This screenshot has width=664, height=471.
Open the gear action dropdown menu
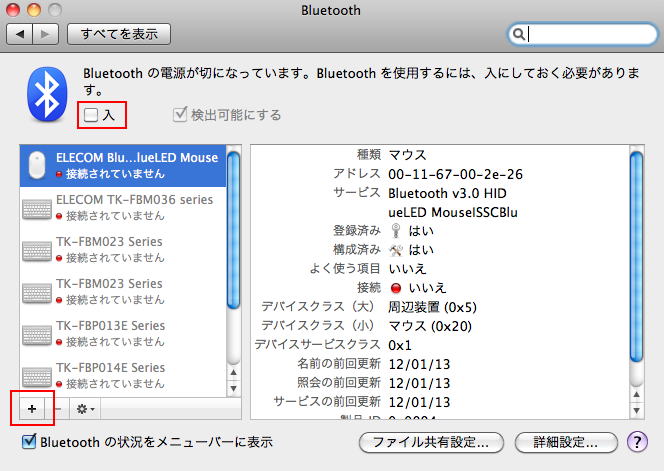click(x=85, y=409)
